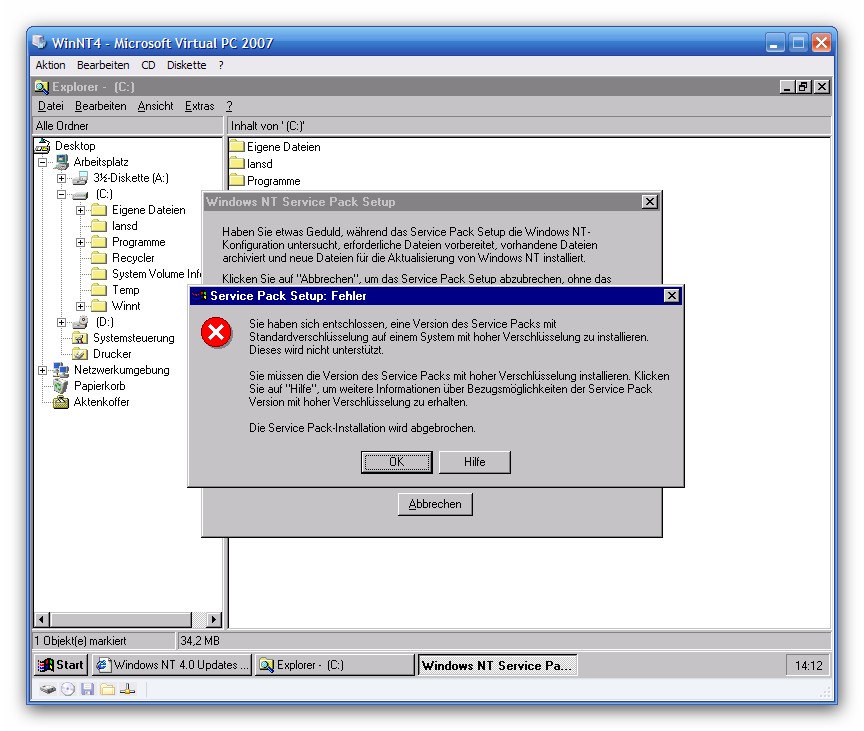Expand the 3½-Diskette (A:) tree node
This screenshot has height=731, width=864.
point(61,178)
